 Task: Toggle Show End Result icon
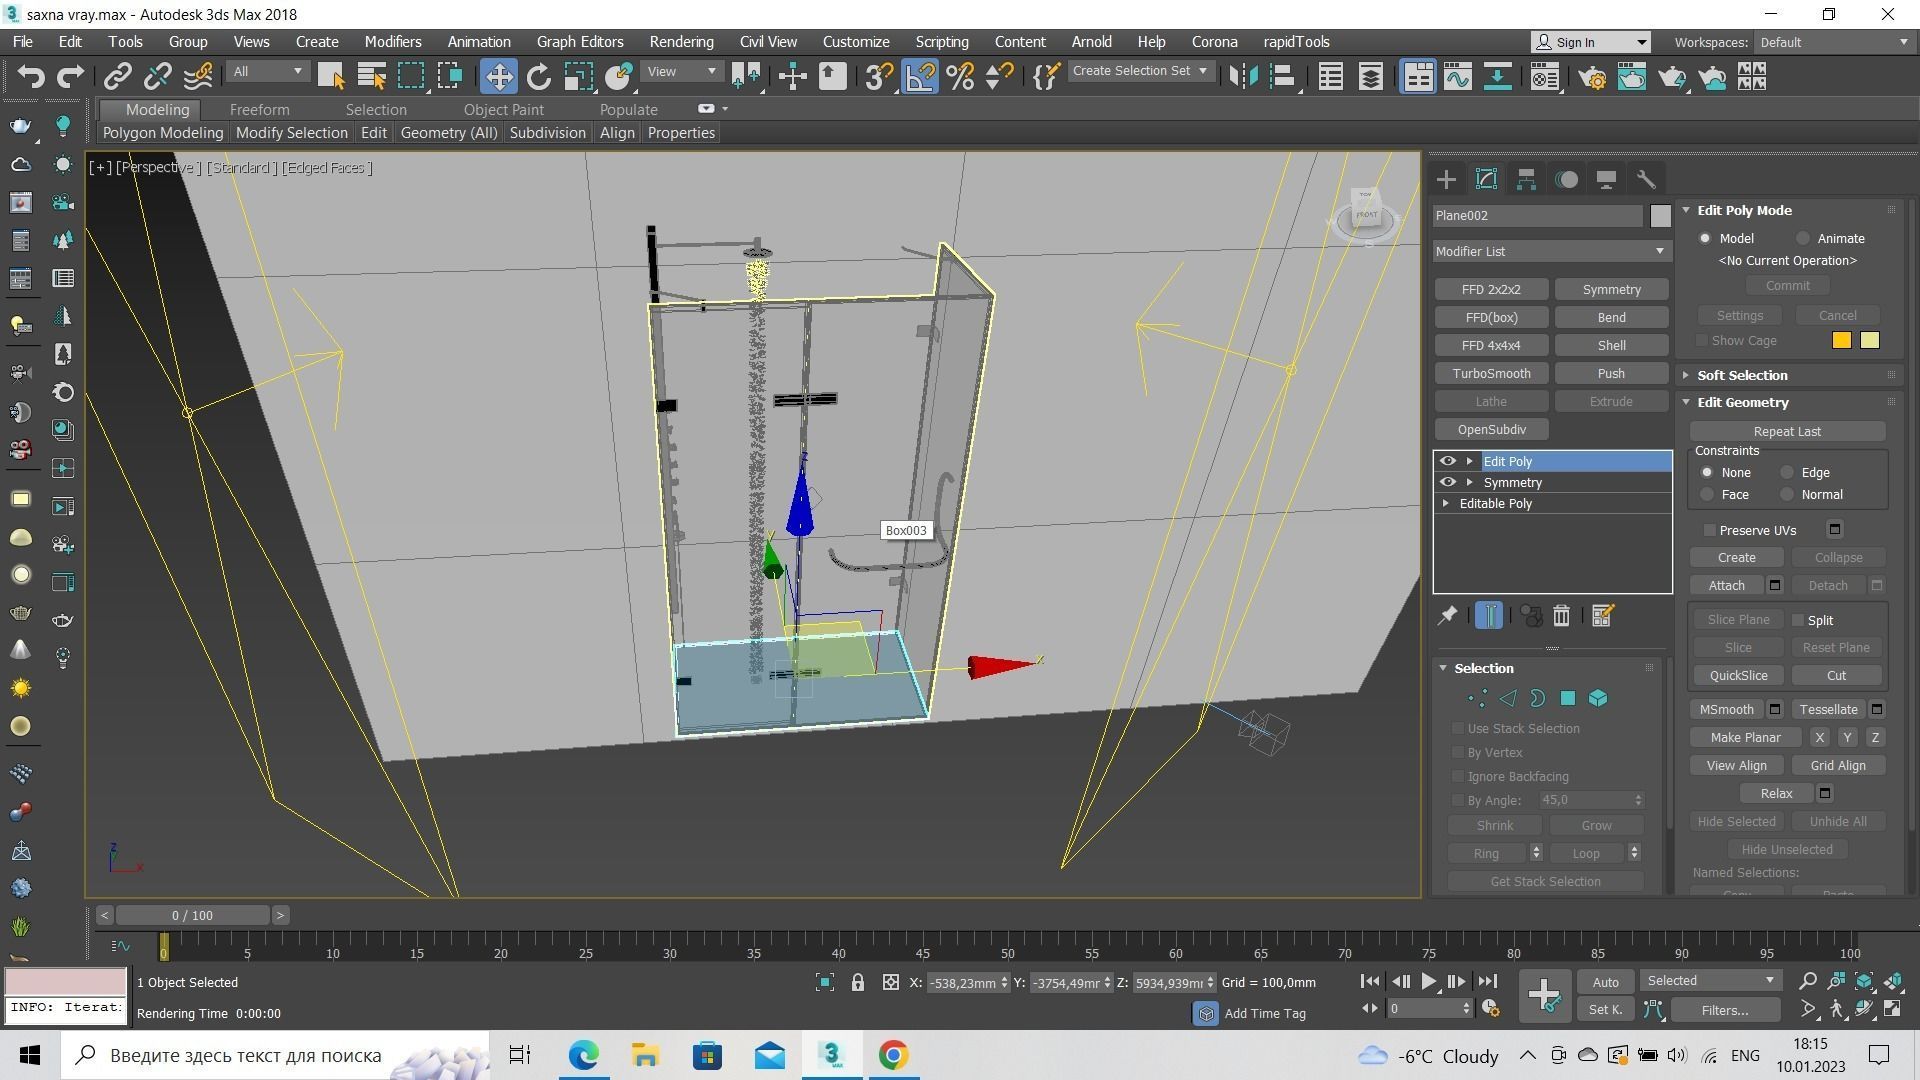point(1488,616)
